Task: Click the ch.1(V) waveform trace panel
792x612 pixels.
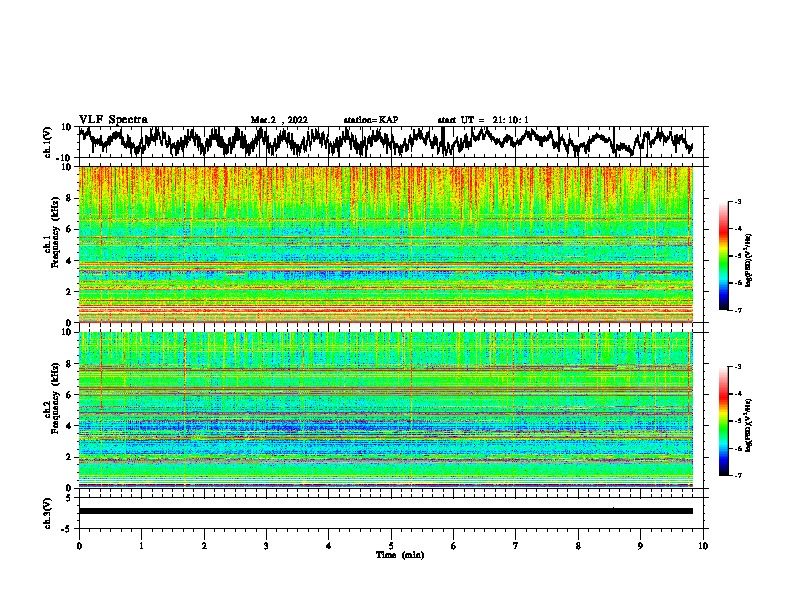Action: (391, 142)
